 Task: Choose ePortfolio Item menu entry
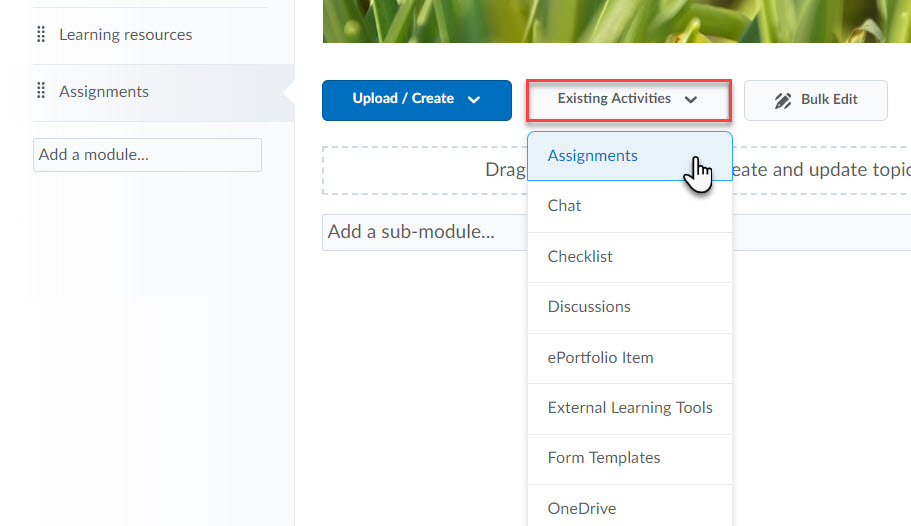click(x=630, y=358)
